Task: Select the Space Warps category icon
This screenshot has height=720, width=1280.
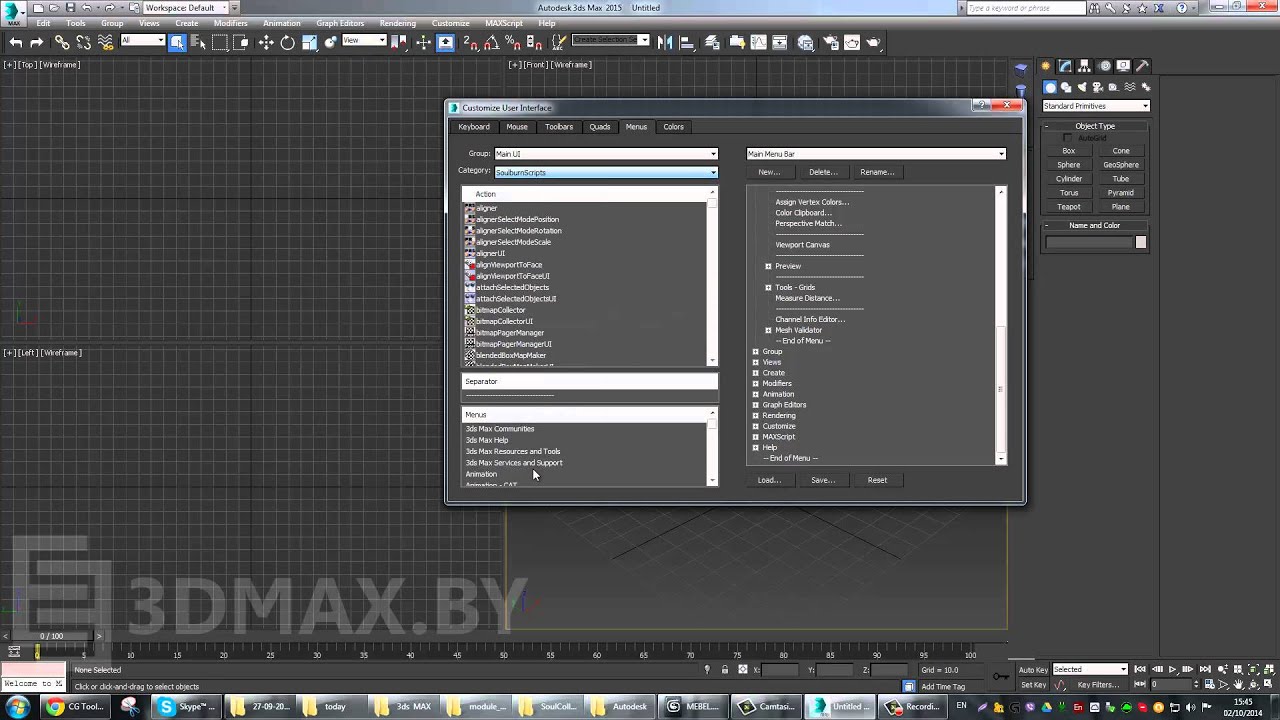Action: pyautogui.click(x=1130, y=87)
